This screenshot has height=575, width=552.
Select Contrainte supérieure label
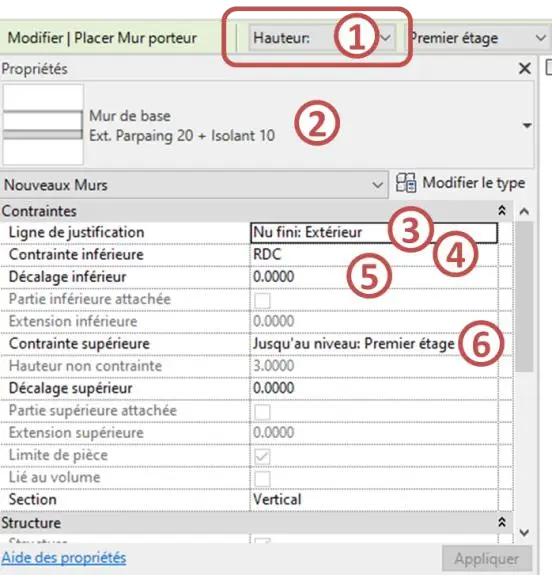[x=79, y=344]
